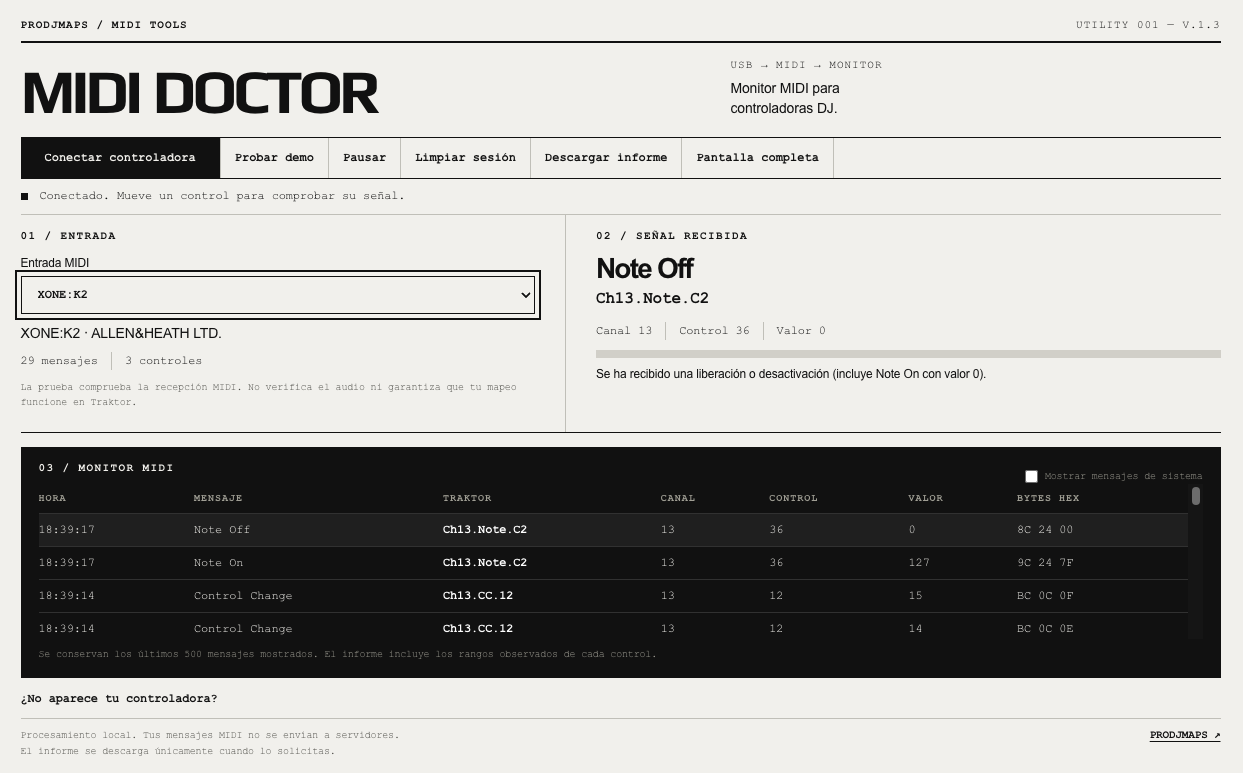Open the Entrada MIDI dropdown showing XONE:K2
Image resolution: width=1243 pixels, height=773 pixels.
[x=279, y=295]
